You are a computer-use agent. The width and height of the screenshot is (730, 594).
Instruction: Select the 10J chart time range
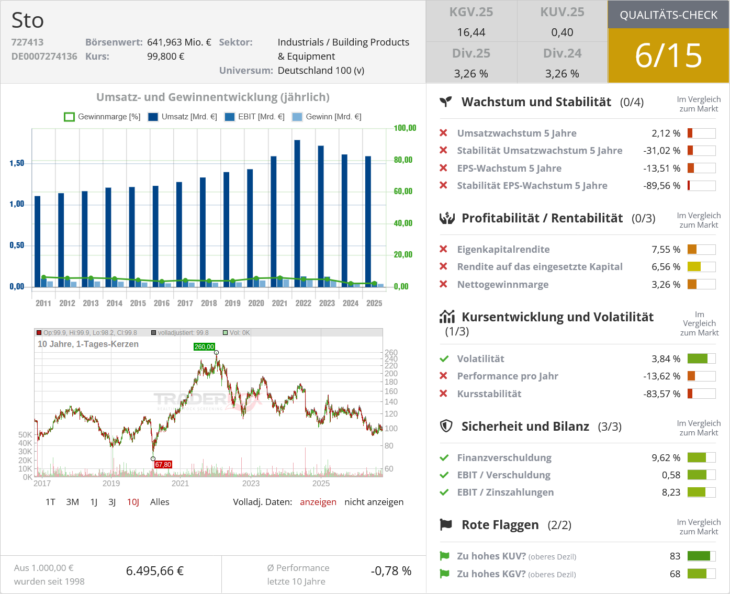(x=133, y=502)
